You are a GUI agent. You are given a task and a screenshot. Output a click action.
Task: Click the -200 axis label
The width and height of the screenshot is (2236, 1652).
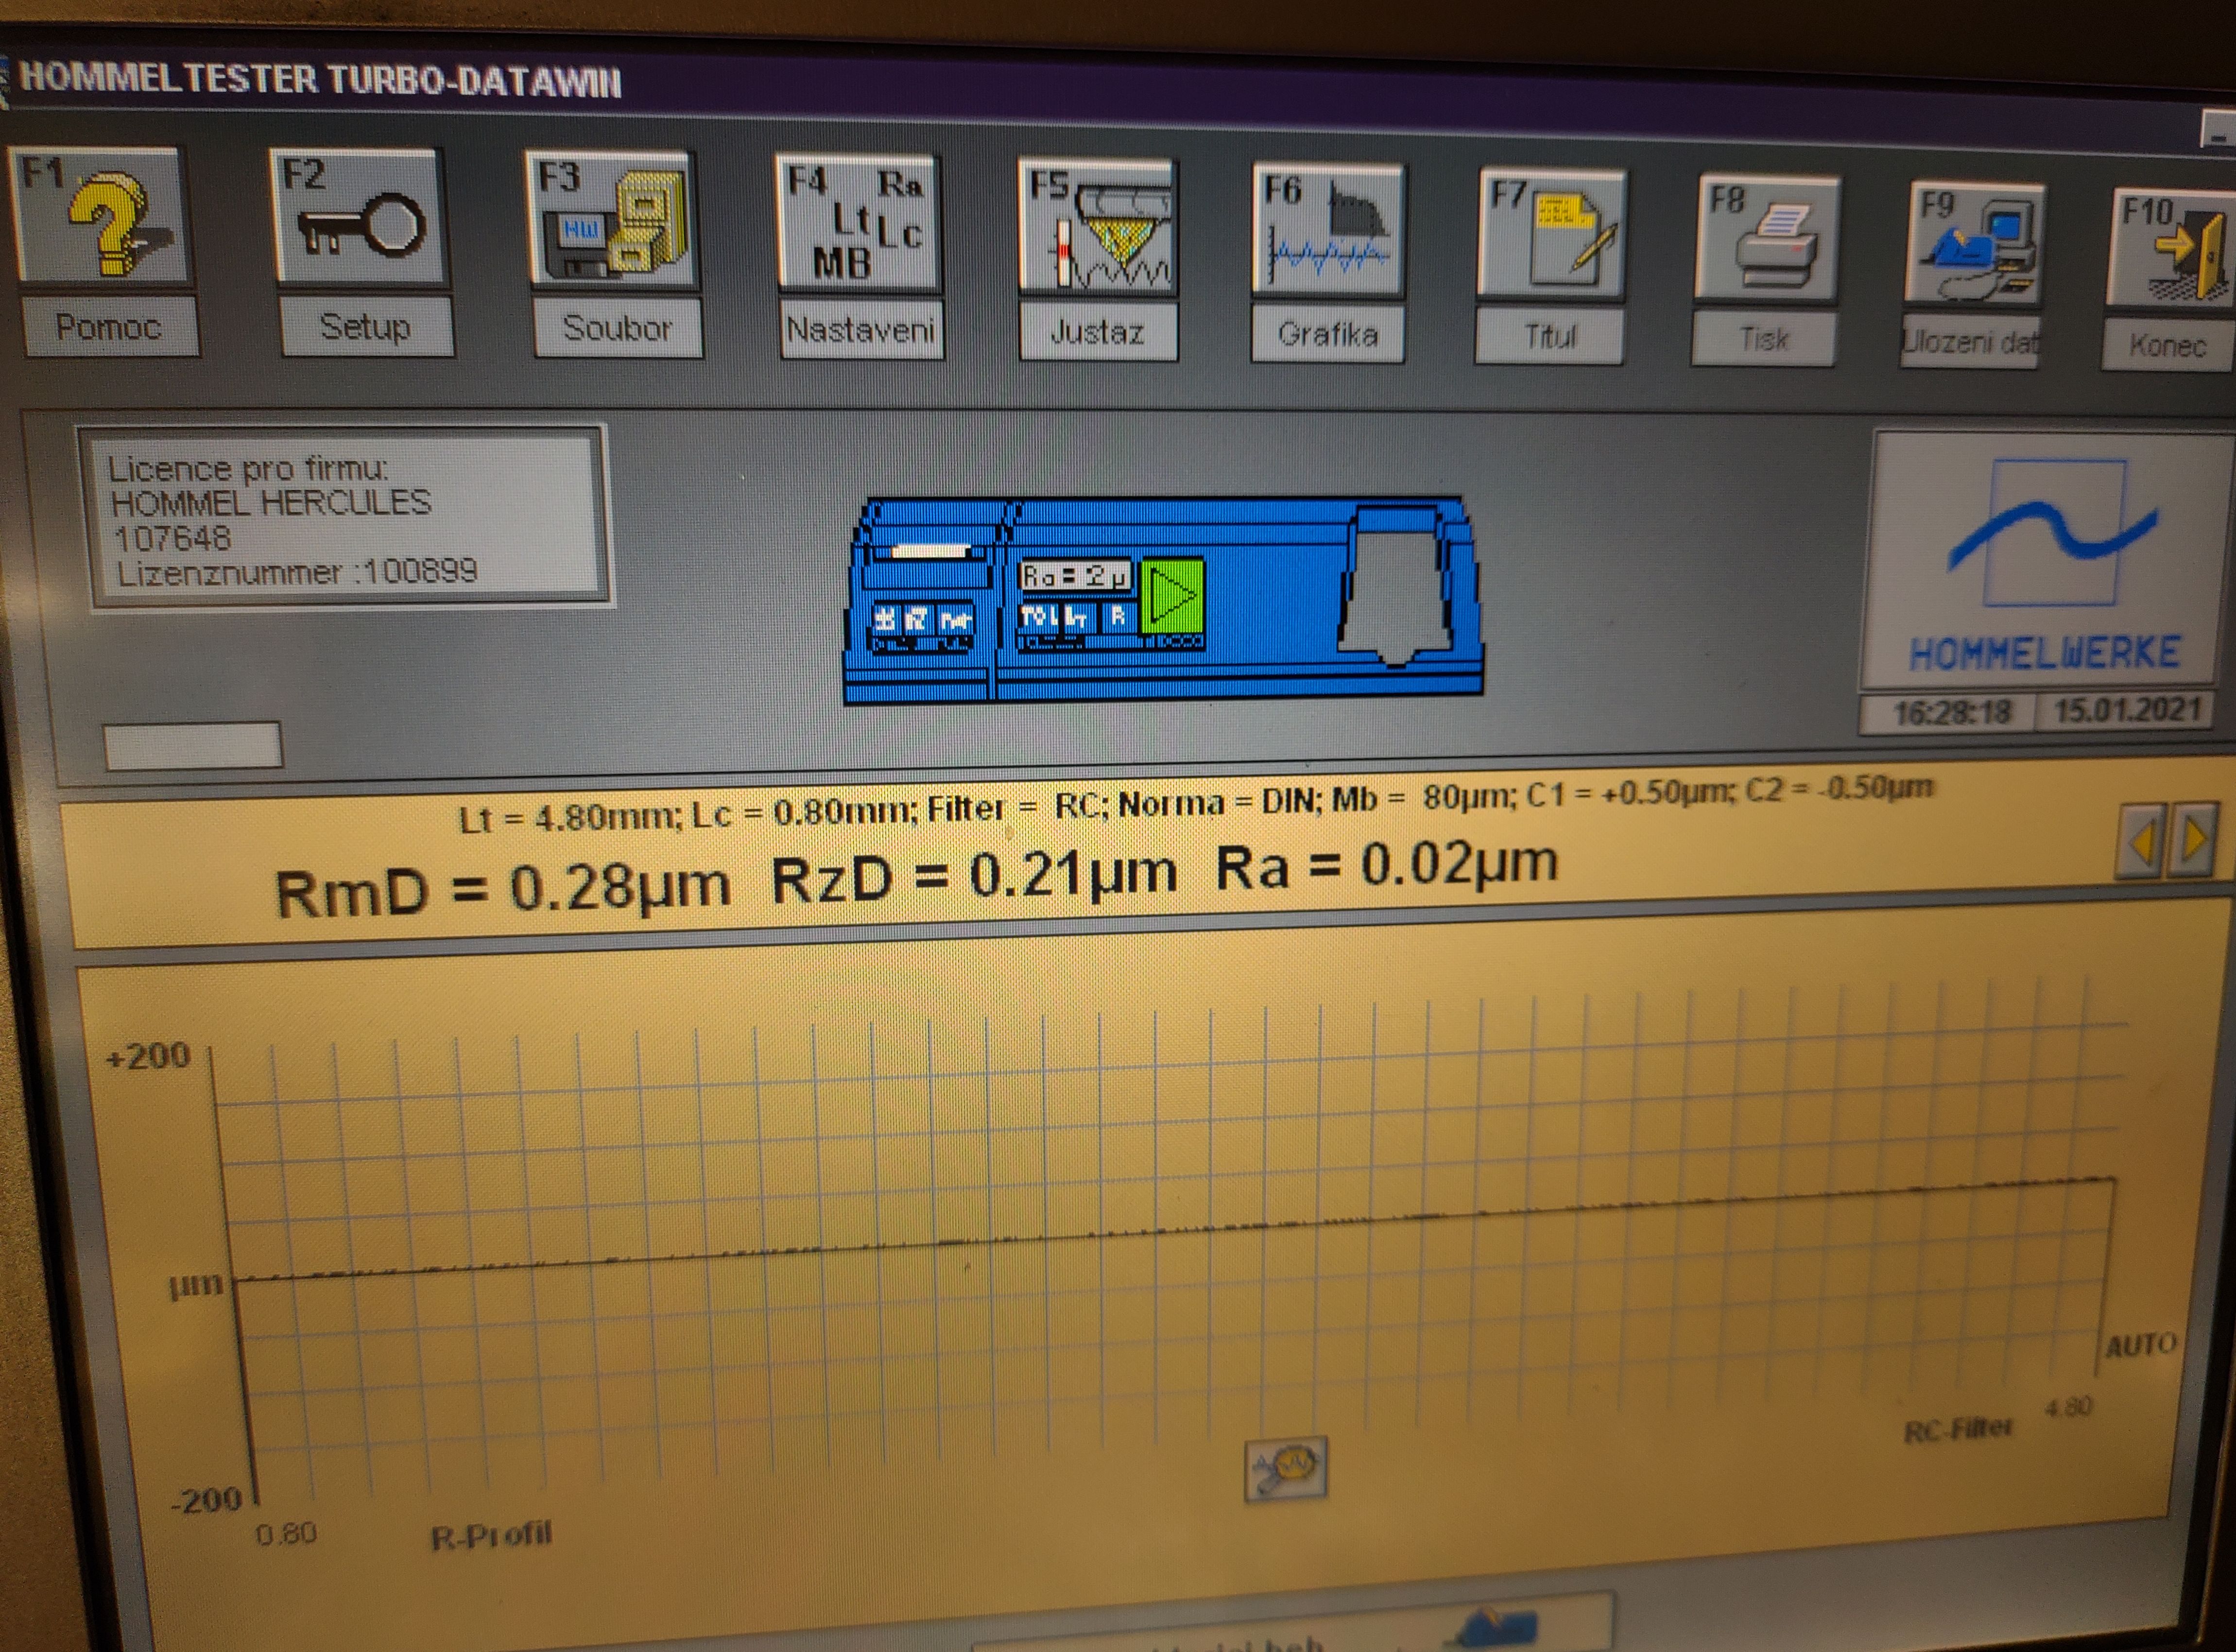(205, 1499)
